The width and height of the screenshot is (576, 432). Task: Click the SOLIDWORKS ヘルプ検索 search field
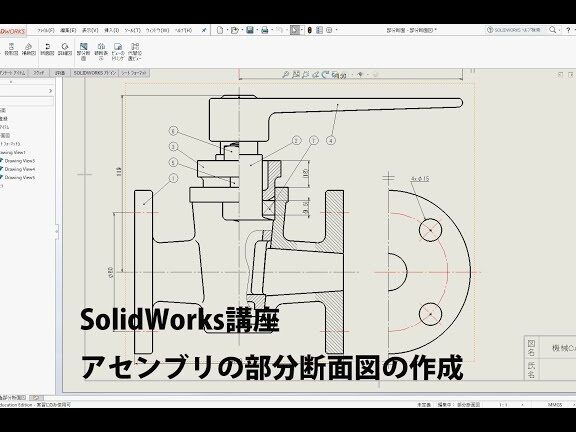pyautogui.click(x=517, y=30)
